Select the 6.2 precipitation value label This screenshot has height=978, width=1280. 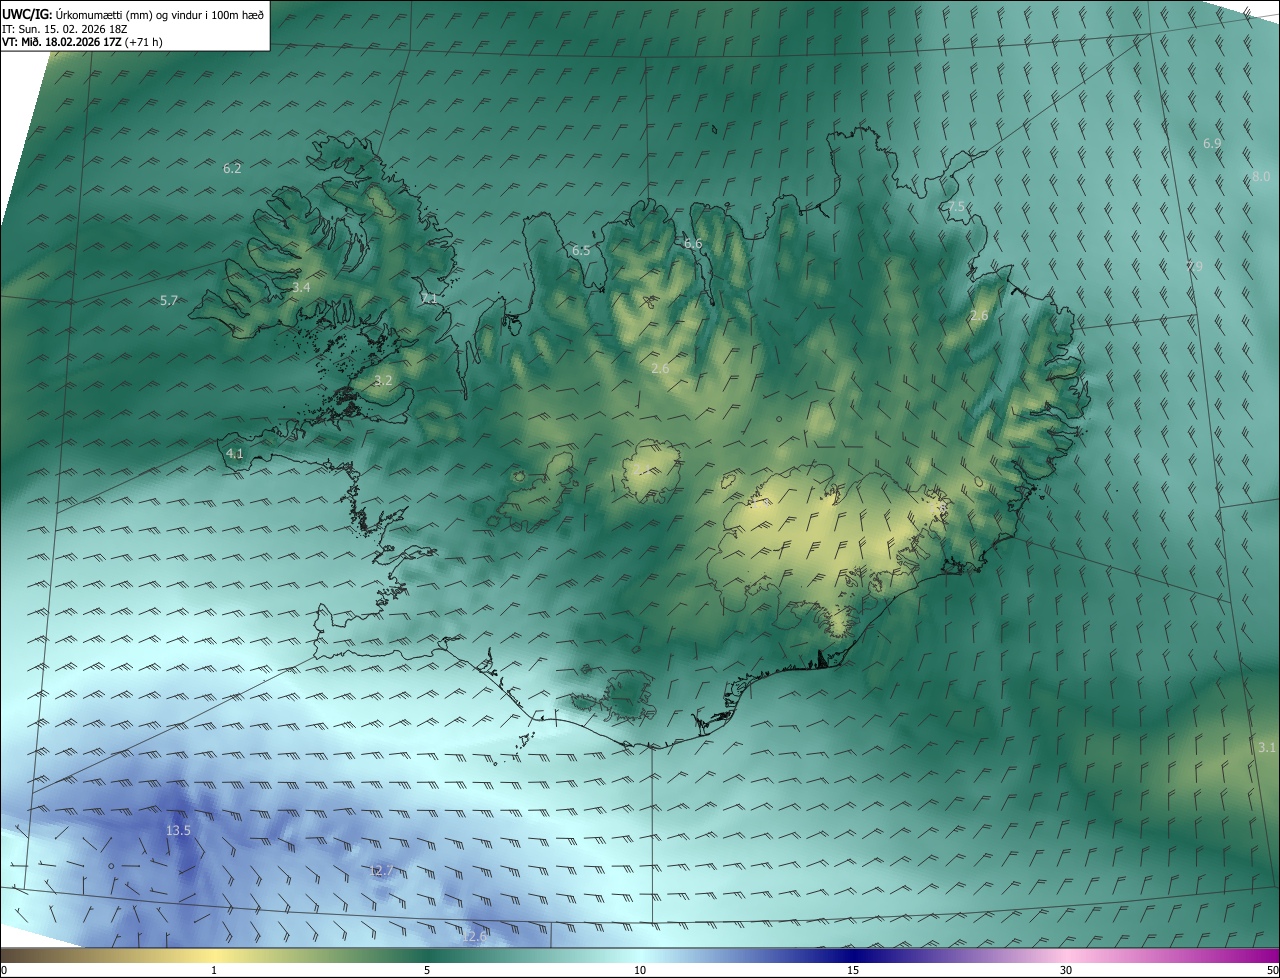(232, 168)
